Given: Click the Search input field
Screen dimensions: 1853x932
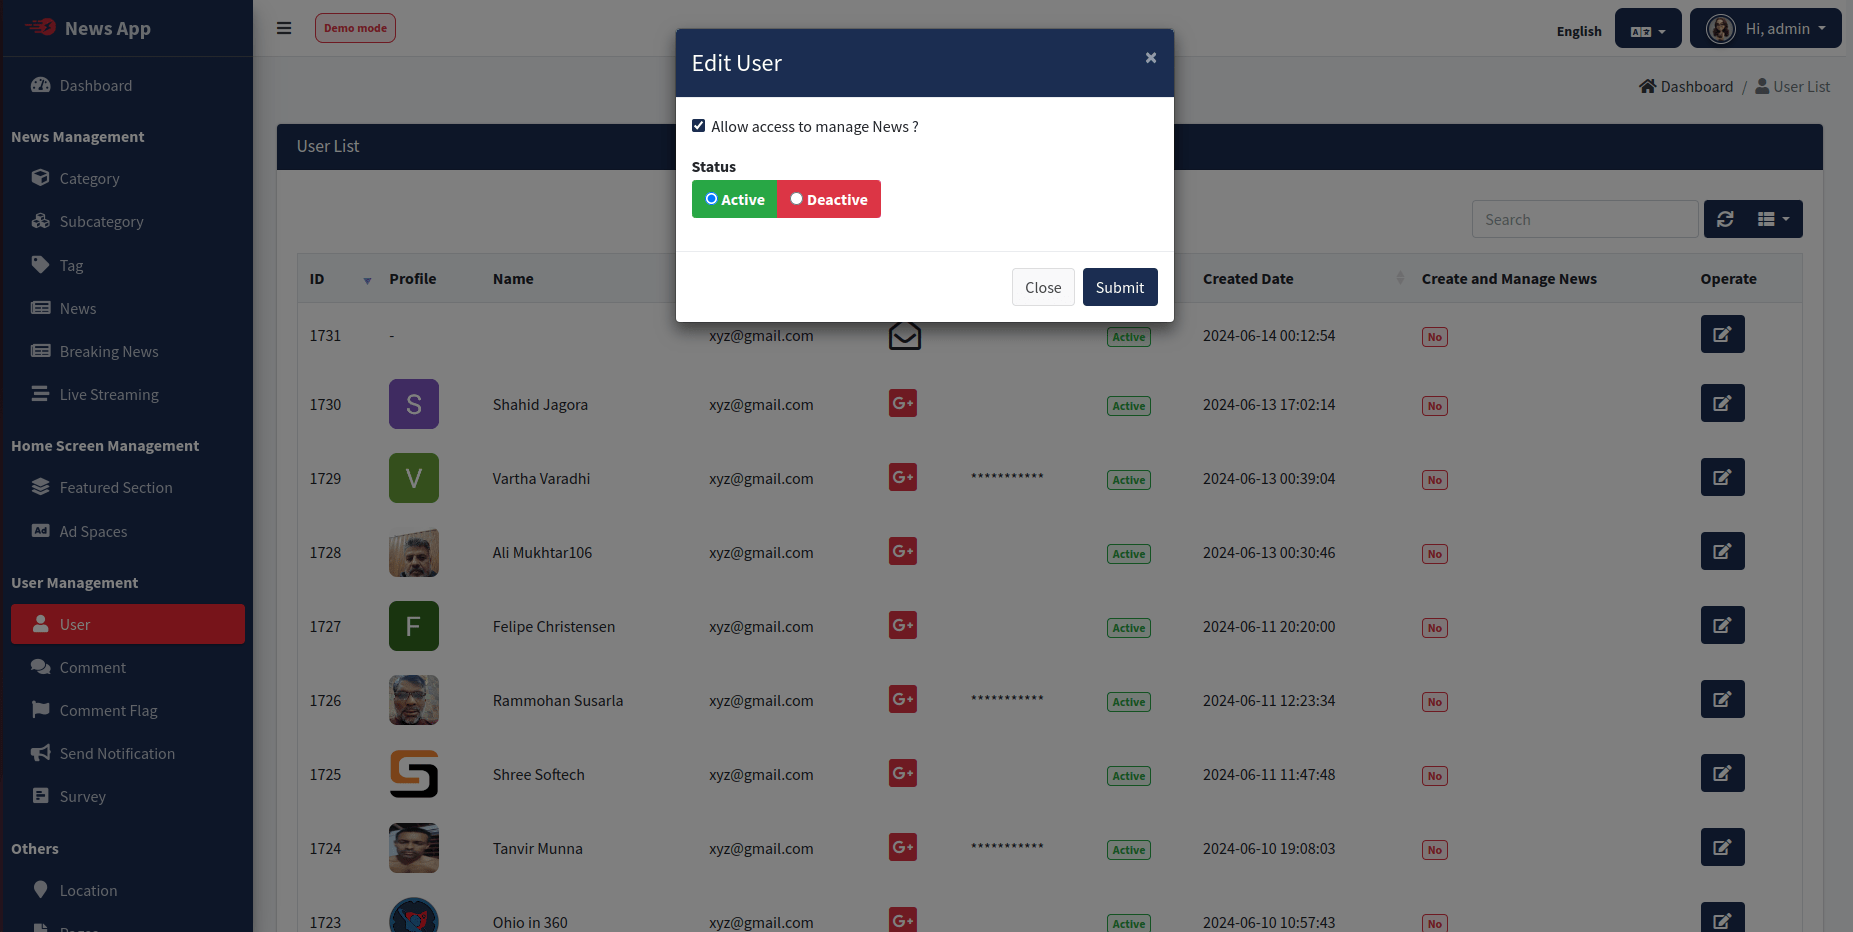Looking at the screenshot, I should pos(1584,219).
